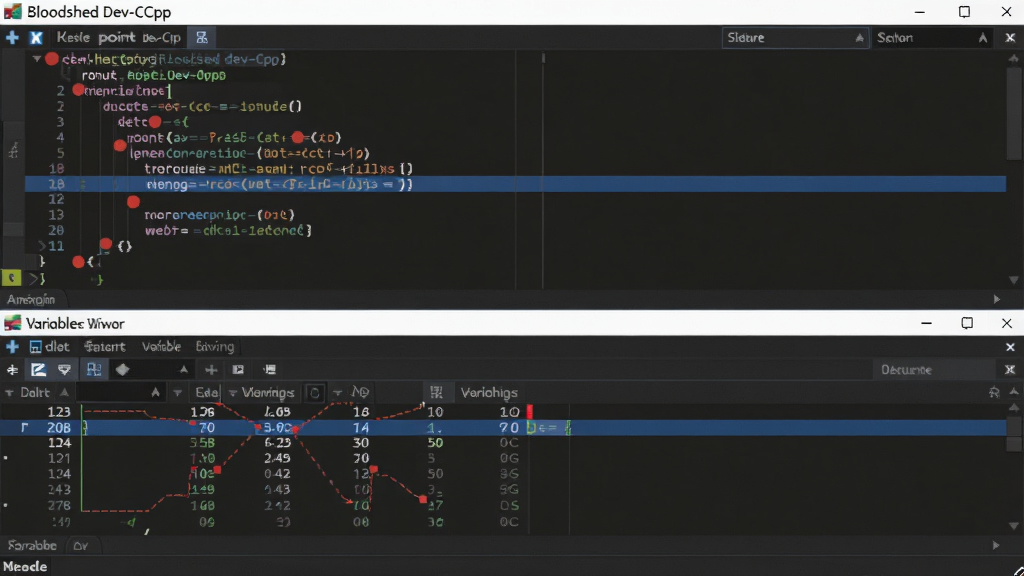Open the Amexpin bottom tab

point(31,300)
